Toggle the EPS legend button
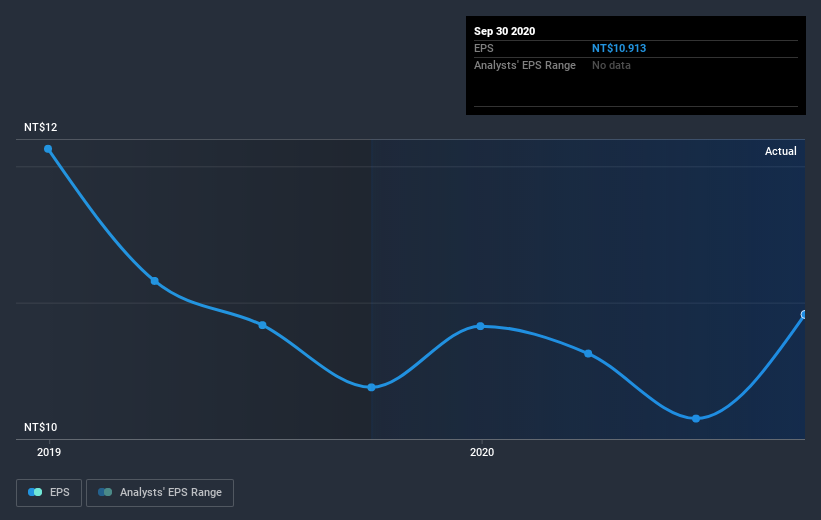Image resolution: width=821 pixels, height=520 pixels. [49, 493]
